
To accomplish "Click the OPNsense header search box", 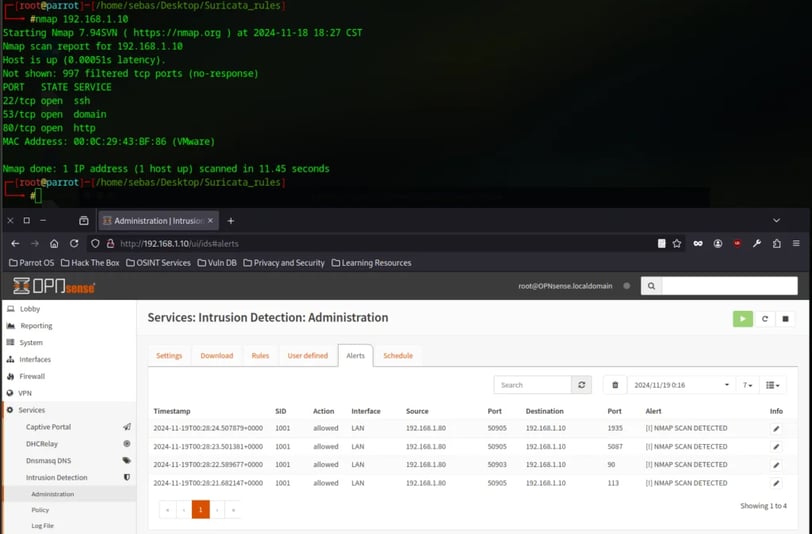I will (x=729, y=285).
